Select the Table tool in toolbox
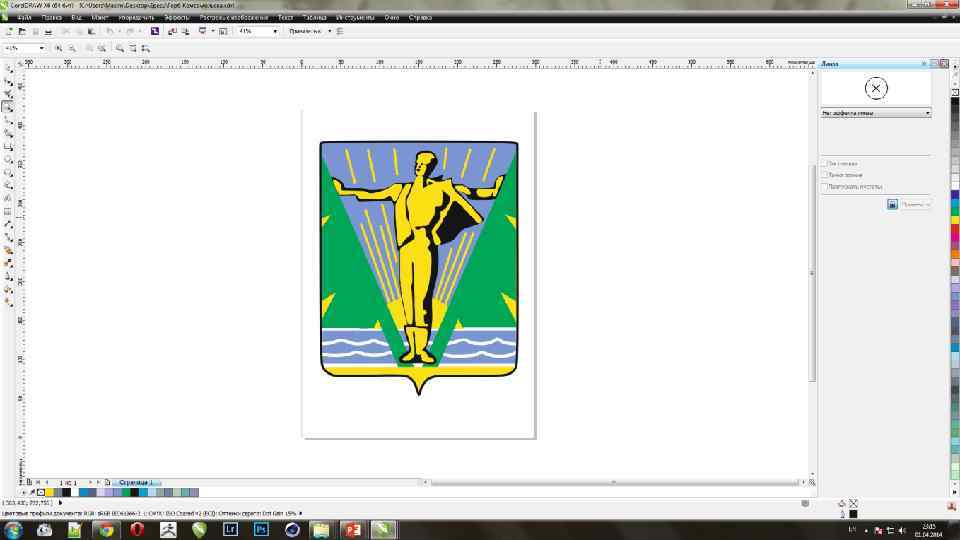 (8, 211)
